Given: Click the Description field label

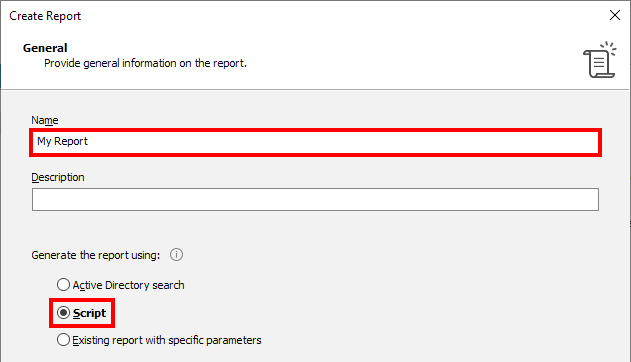Looking at the screenshot, I should click(58, 177).
